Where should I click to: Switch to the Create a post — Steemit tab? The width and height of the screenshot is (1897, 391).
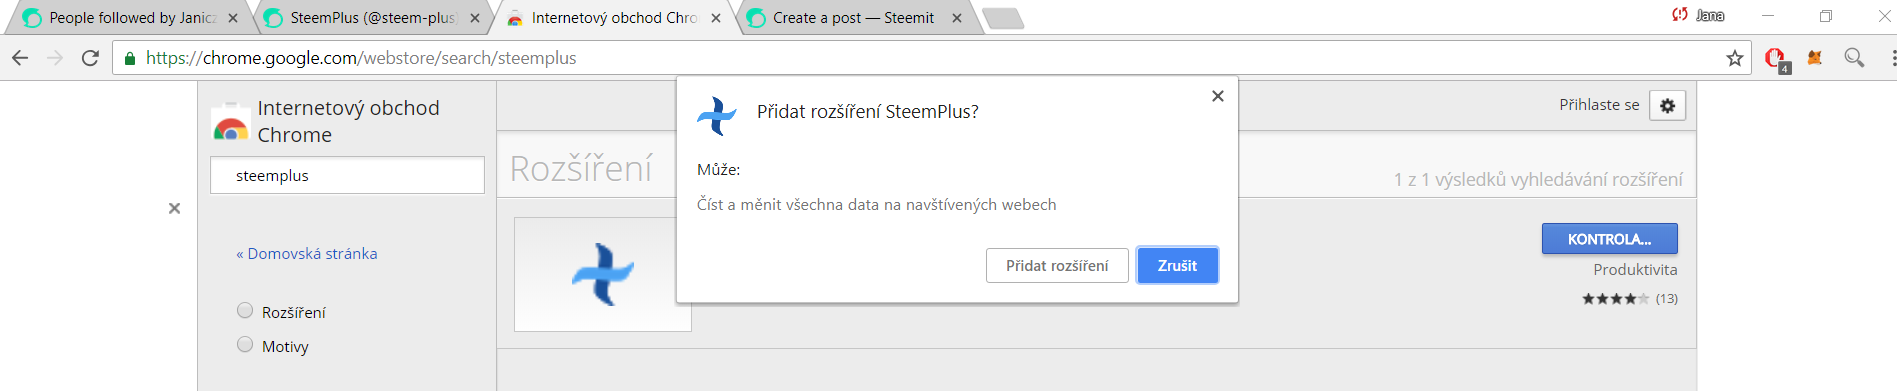(x=853, y=18)
